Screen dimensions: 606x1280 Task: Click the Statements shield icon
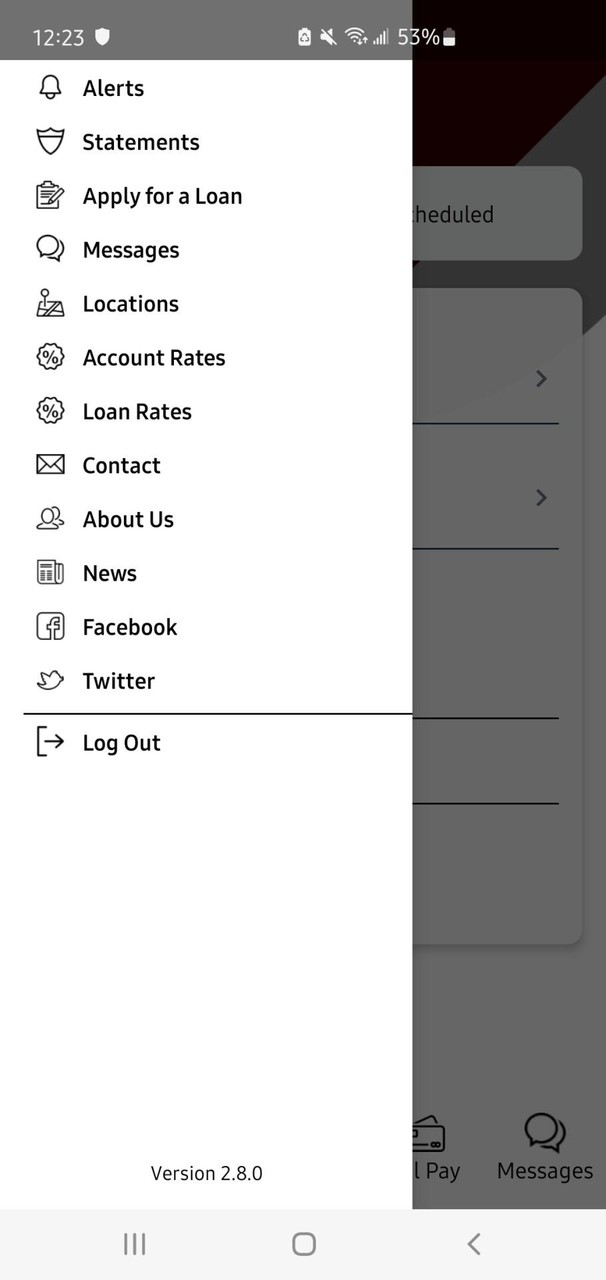(50, 142)
